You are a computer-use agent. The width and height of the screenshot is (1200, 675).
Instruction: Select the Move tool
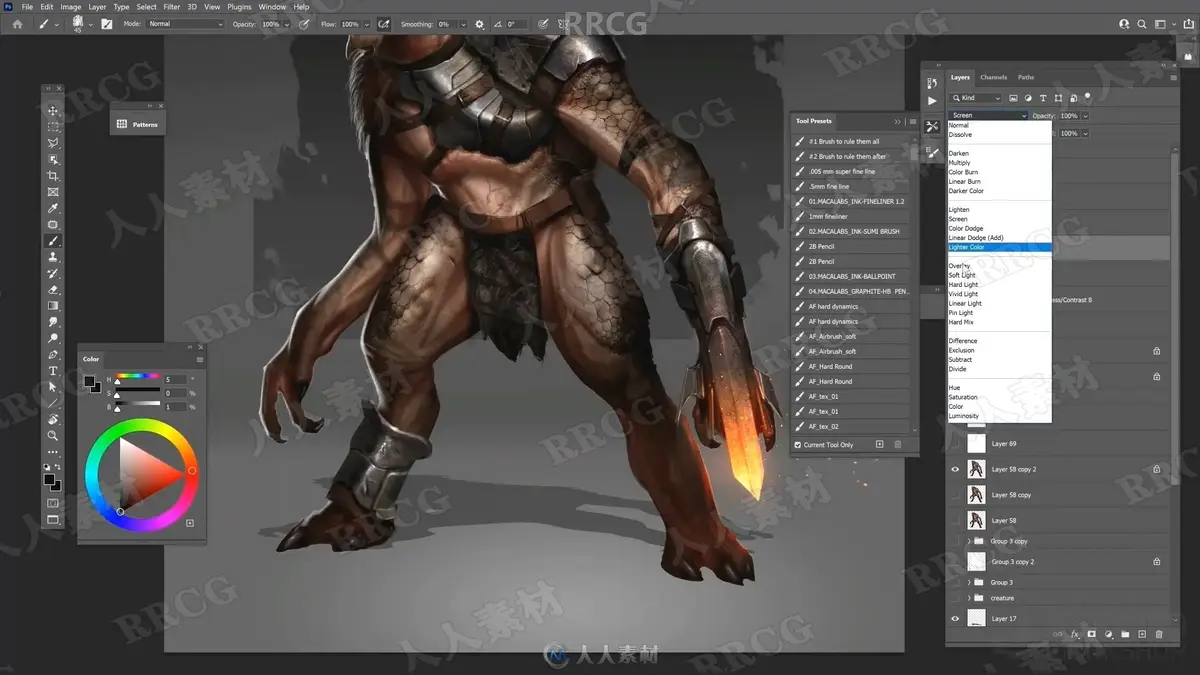click(53, 111)
